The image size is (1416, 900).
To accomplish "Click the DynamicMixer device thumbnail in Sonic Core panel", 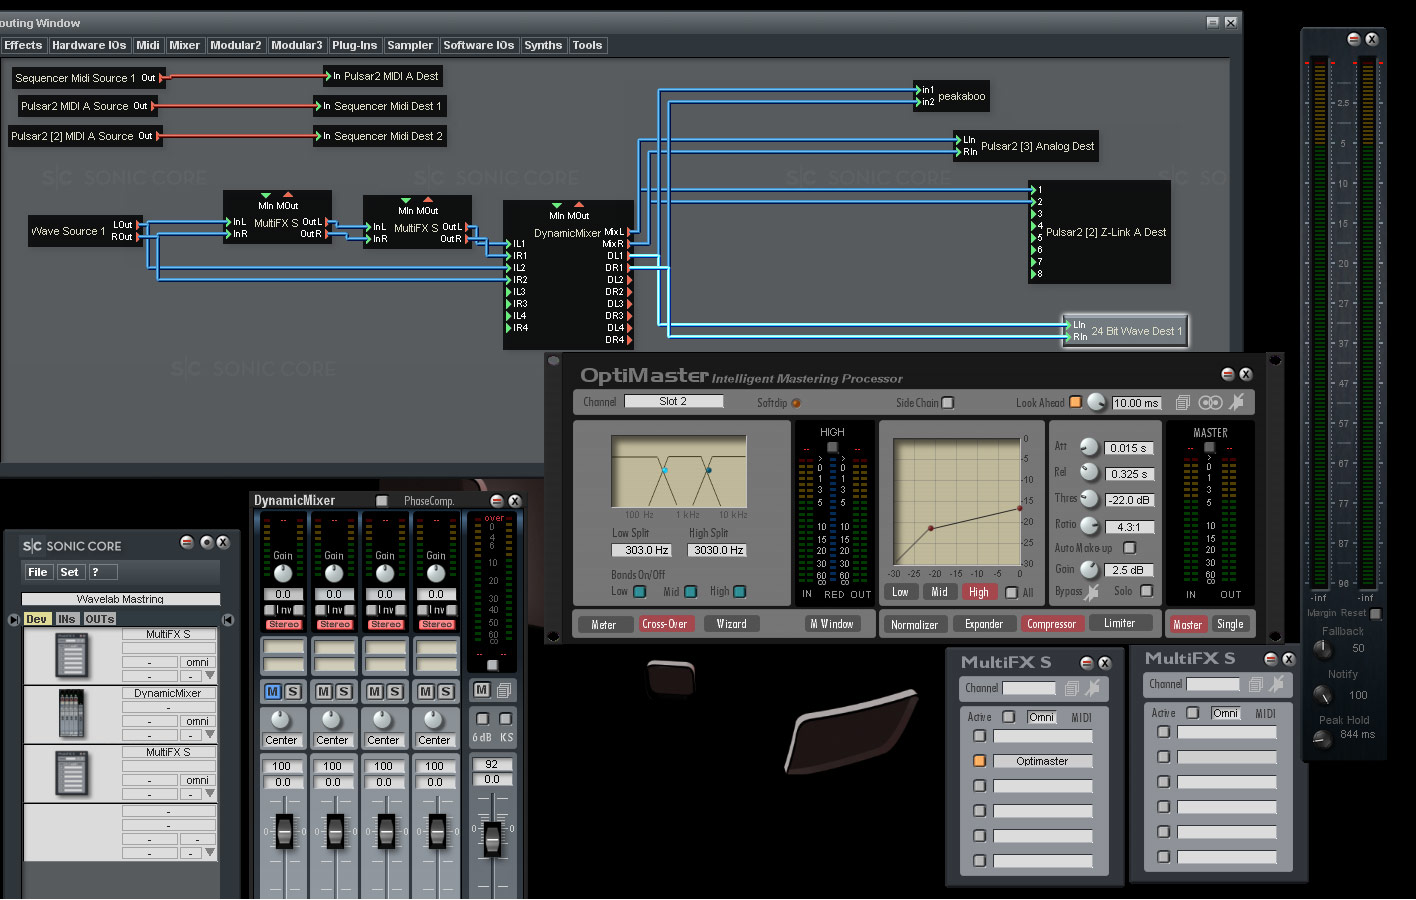I will click(x=72, y=715).
